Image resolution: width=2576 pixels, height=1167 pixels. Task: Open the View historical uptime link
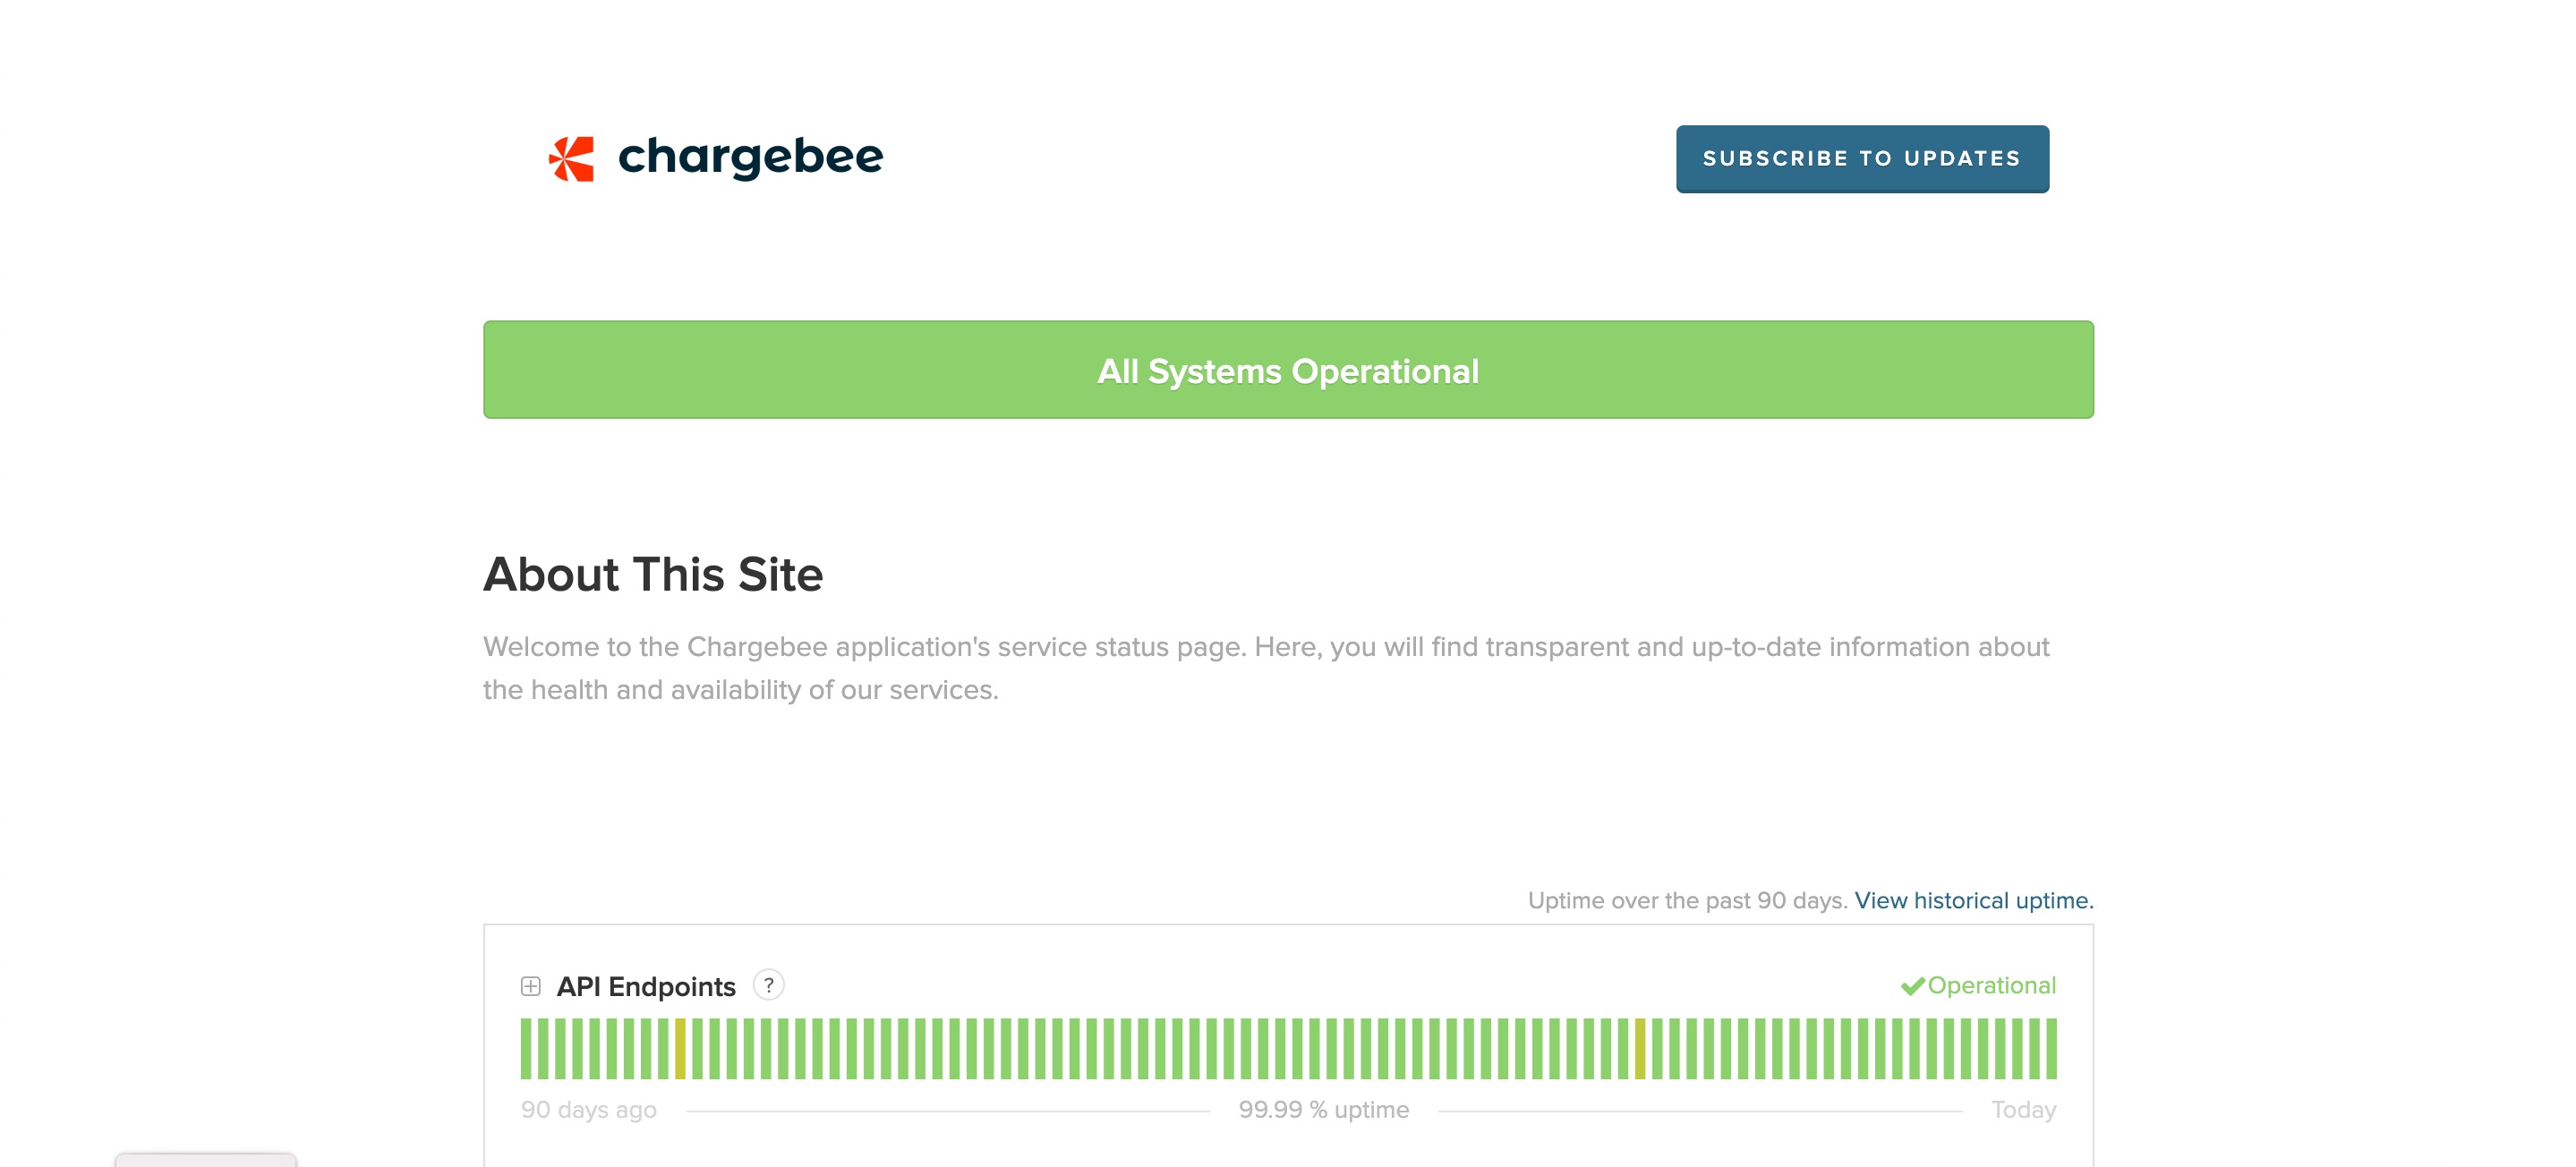tap(1973, 900)
